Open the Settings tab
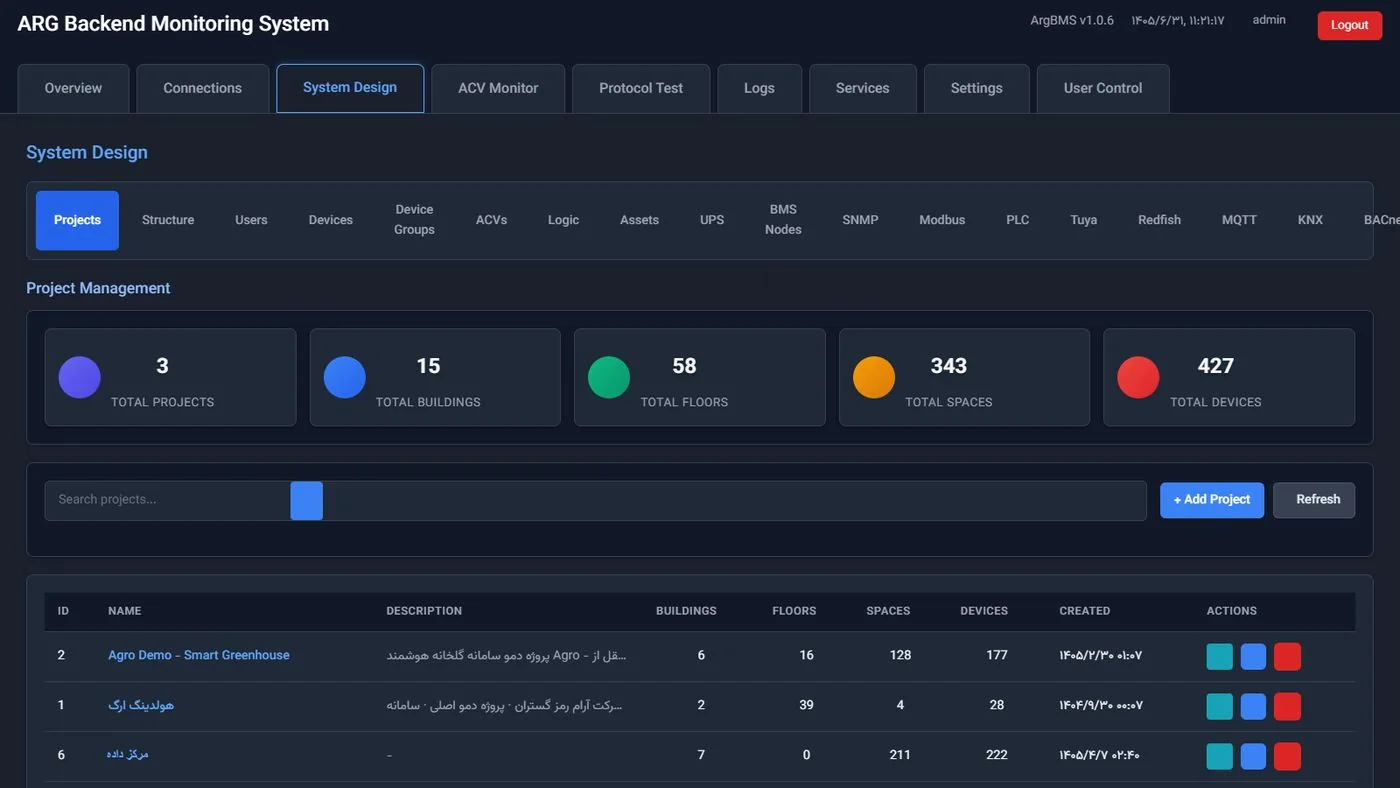1400x788 pixels. coord(977,88)
